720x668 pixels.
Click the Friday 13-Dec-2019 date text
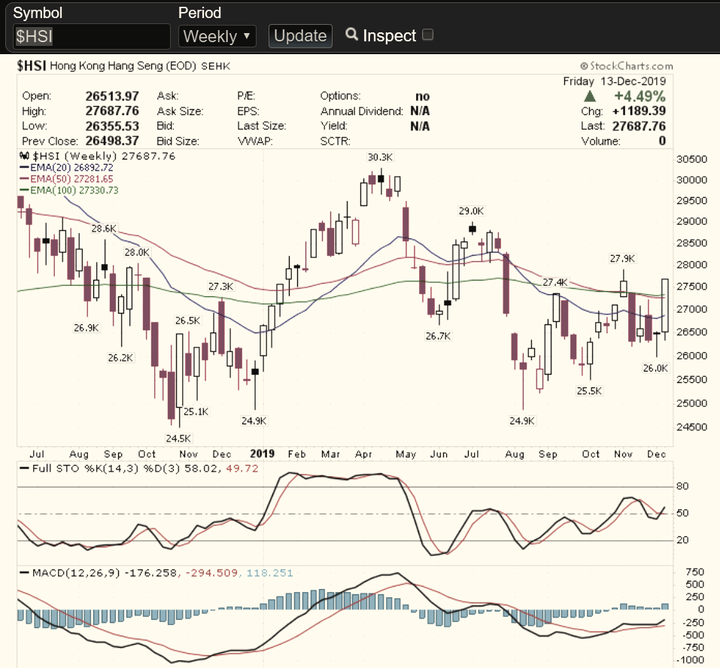614,82
